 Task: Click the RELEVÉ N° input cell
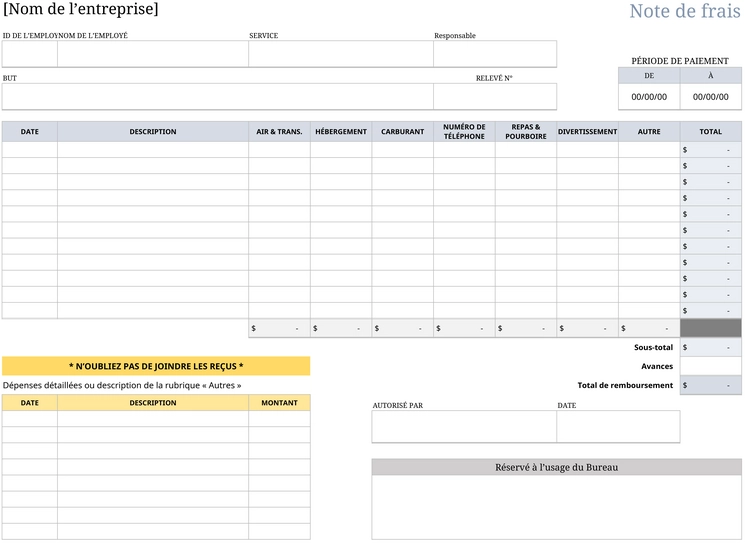[495, 96]
